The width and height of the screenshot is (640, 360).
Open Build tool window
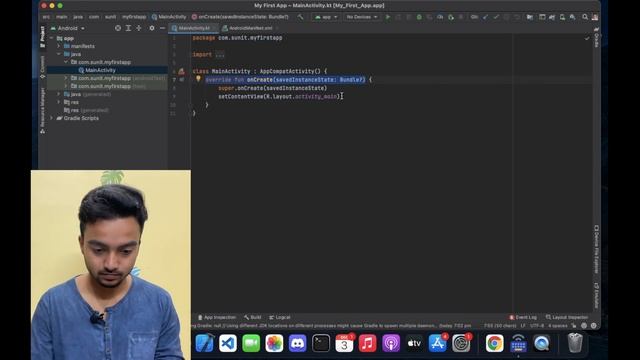tap(253, 317)
